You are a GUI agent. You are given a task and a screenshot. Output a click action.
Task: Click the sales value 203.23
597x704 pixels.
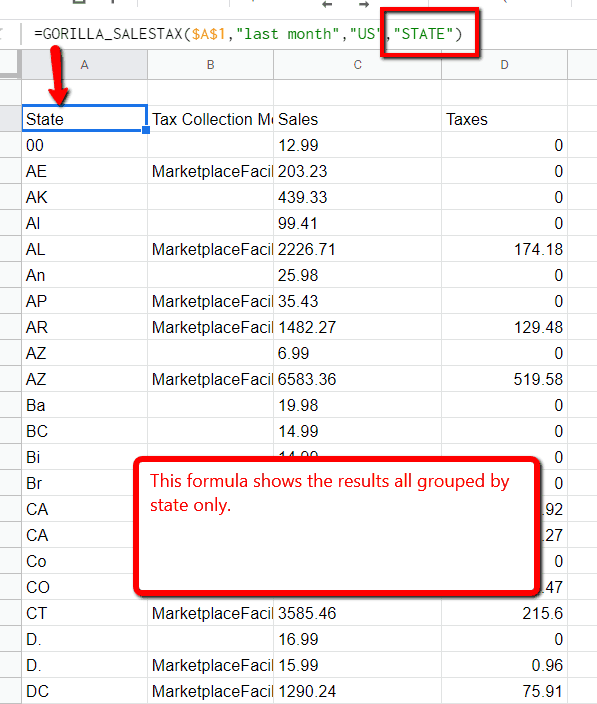[x=357, y=171]
